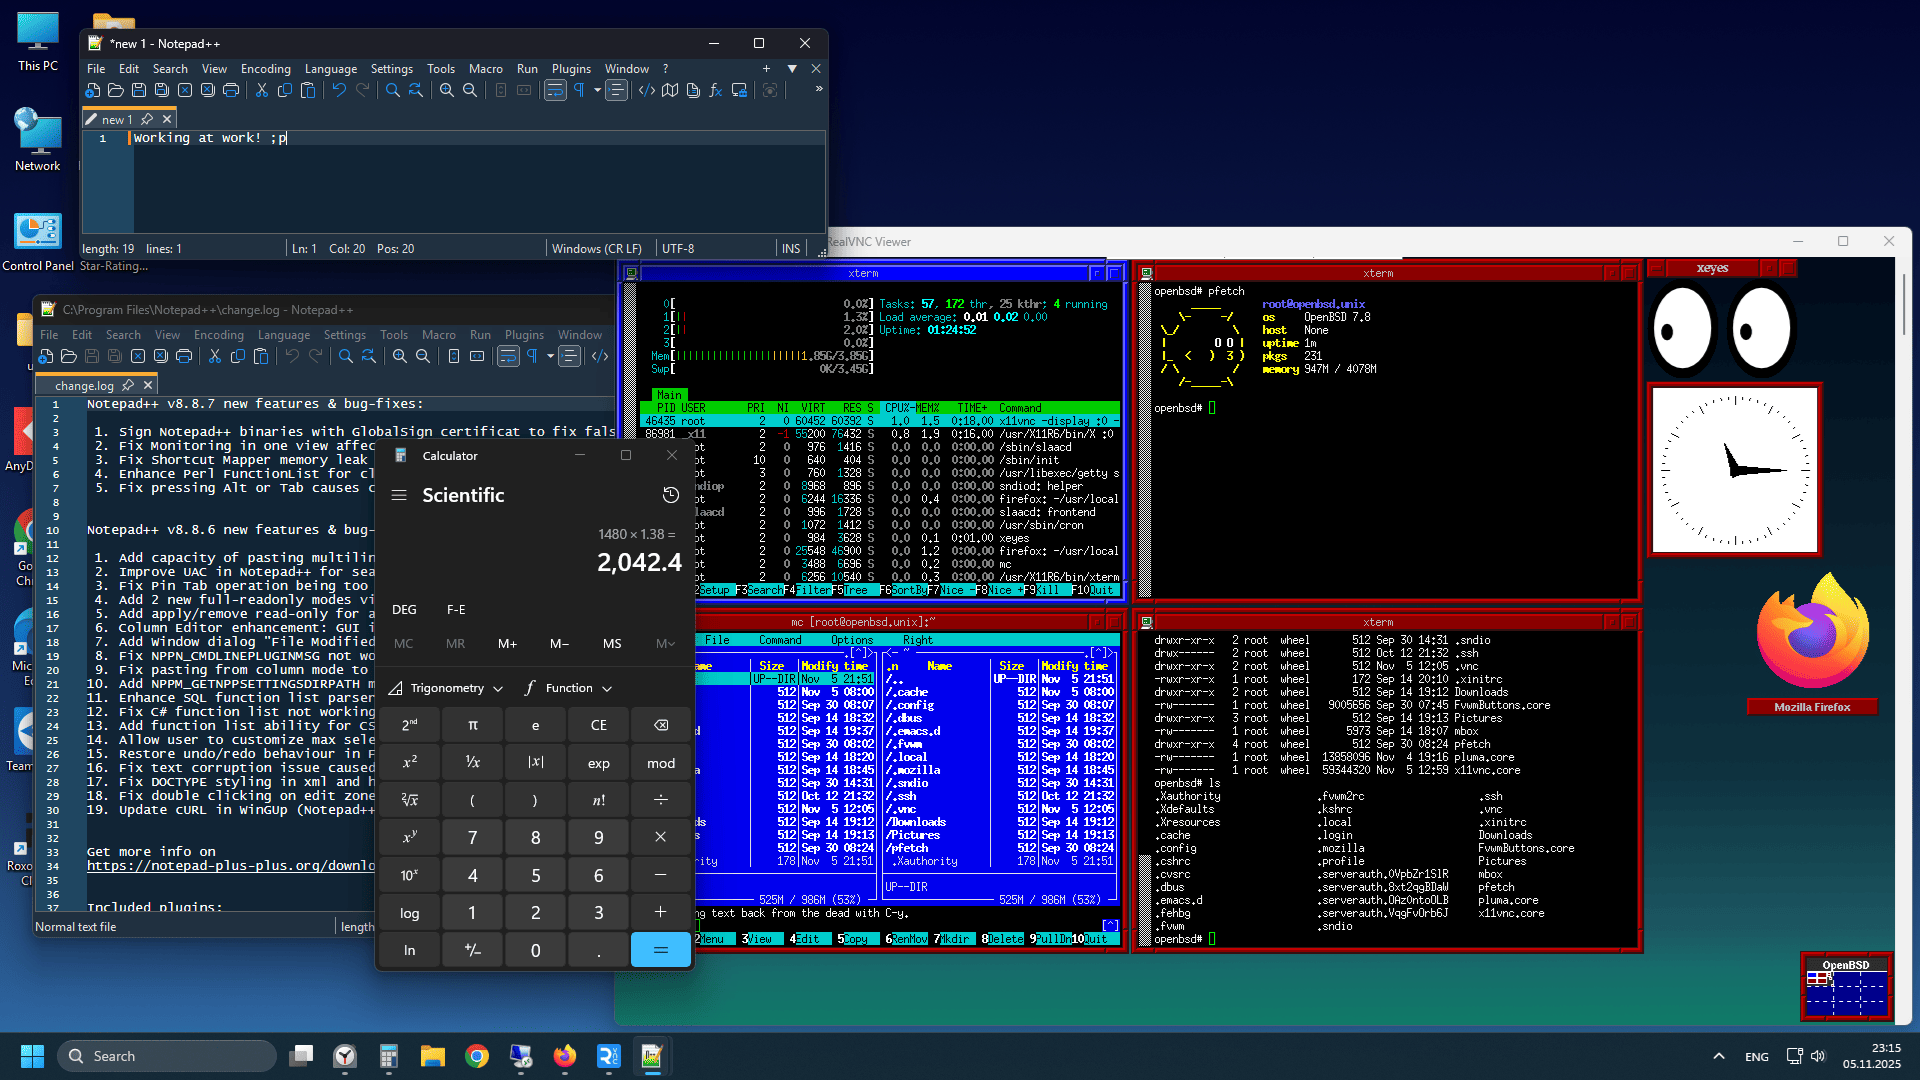1920x1080 pixels.
Task: Click the Undo arrow in top Notepad++ toolbar
Action: pos(339,91)
